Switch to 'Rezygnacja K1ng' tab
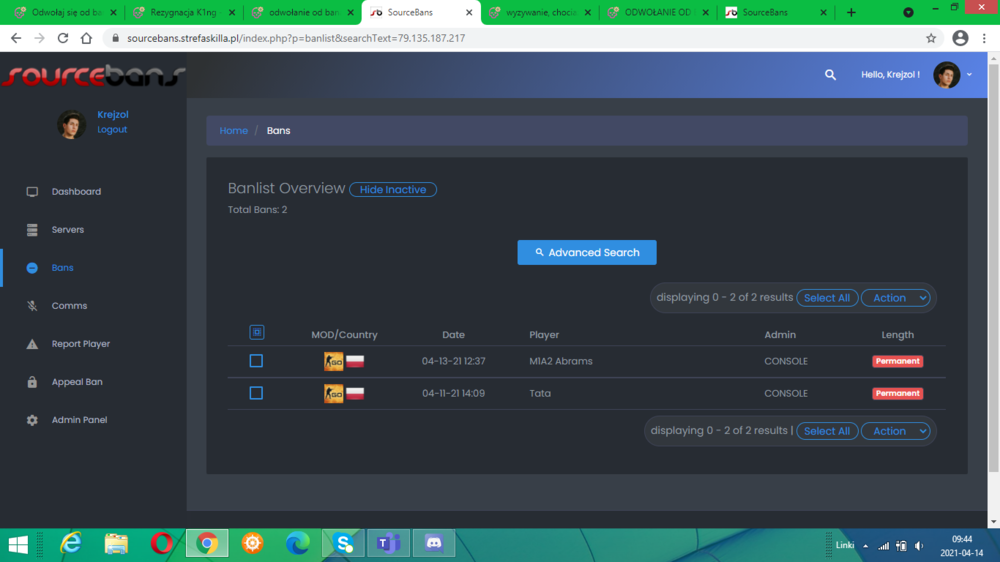The width and height of the screenshot is (1000, 562). click(x=184, y=12)
